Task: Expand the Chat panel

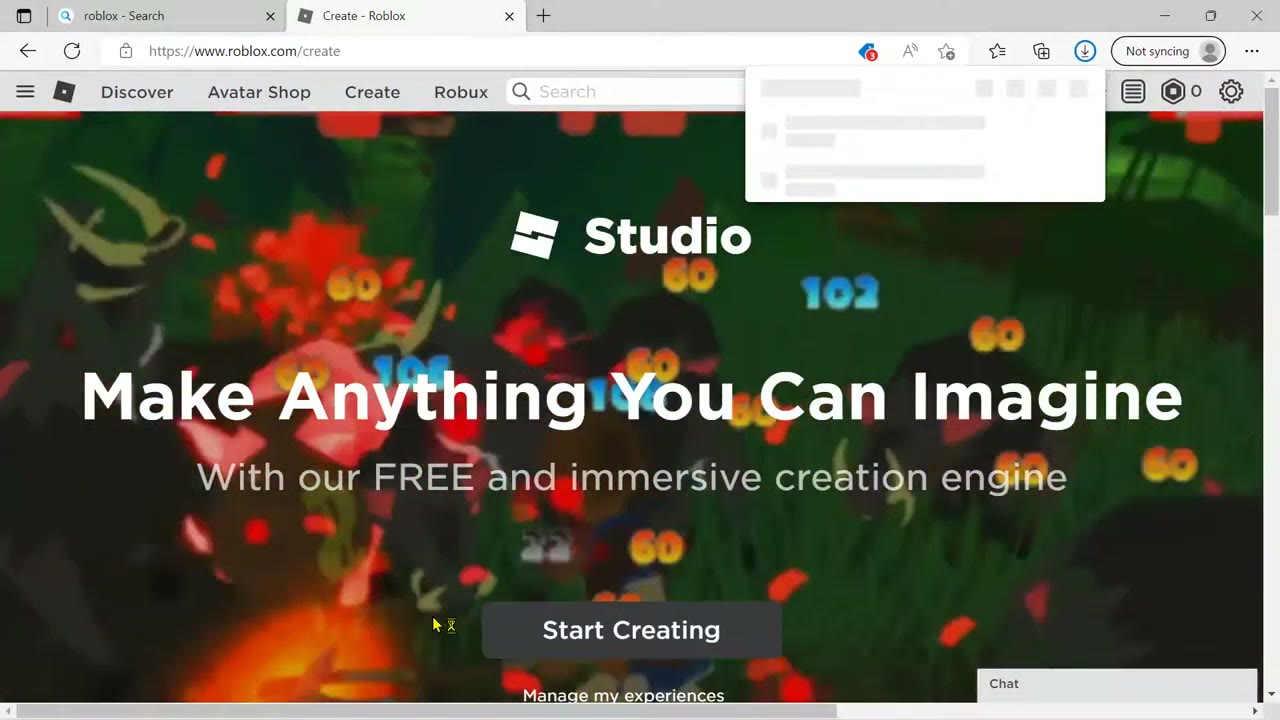Action: tap(1117, 684)
